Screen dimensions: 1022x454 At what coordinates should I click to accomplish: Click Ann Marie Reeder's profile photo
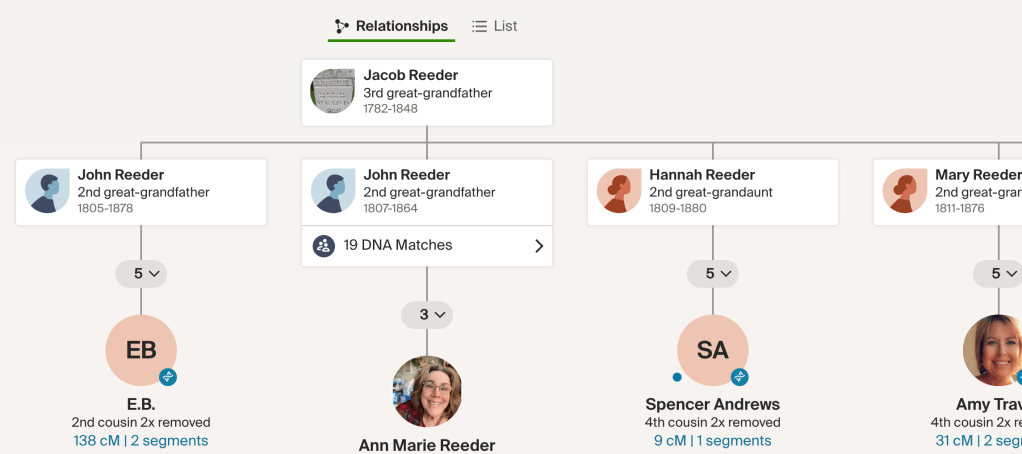coord(427,391)
